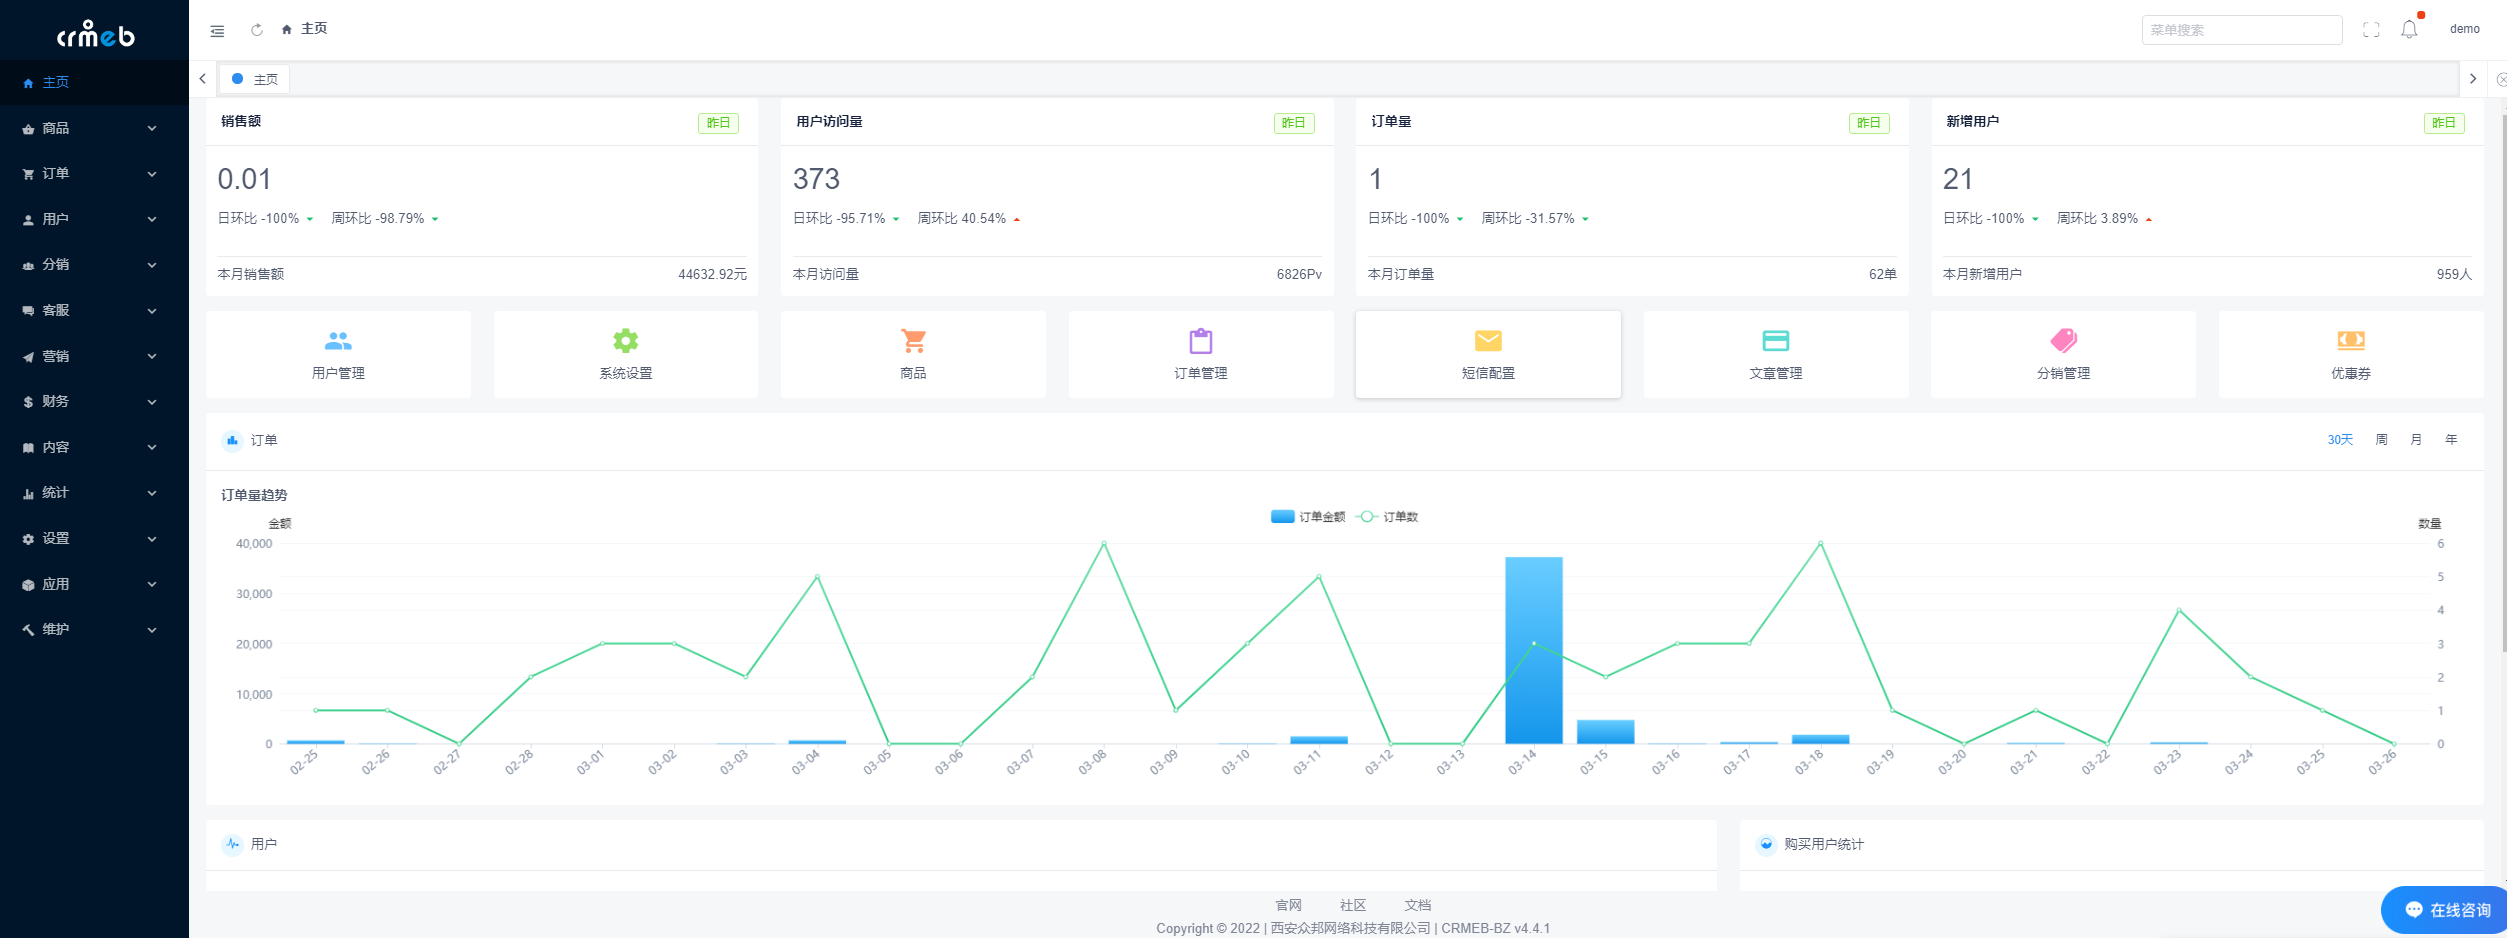Image resolution: width=2507 pixels, height=938 pixels.
Task: Open 短信配置 envelope shortcut
Action: coord(1488,354)
